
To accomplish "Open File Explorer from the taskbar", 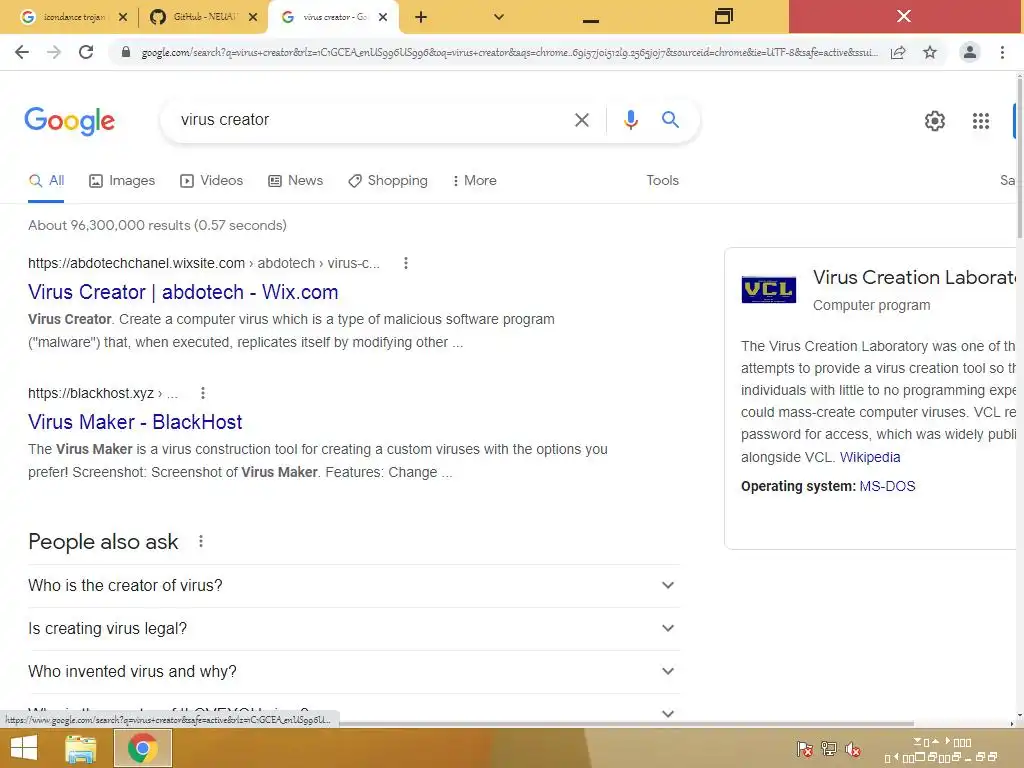I will click(81, 748).
